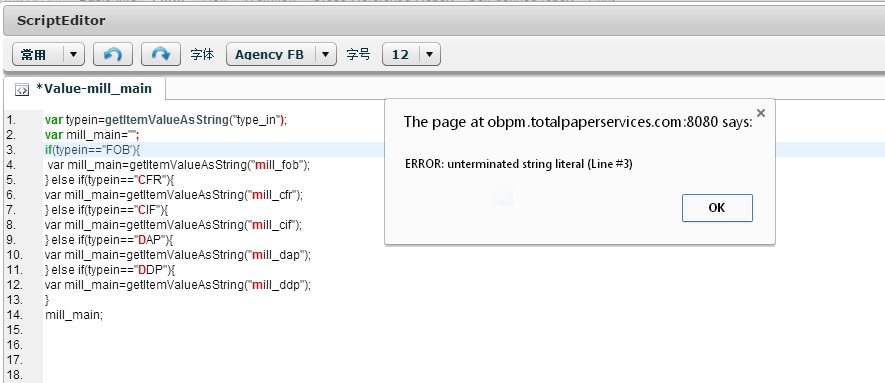
Task: Click line 7 else if "CIF"
Action: [x=107, y=210]
